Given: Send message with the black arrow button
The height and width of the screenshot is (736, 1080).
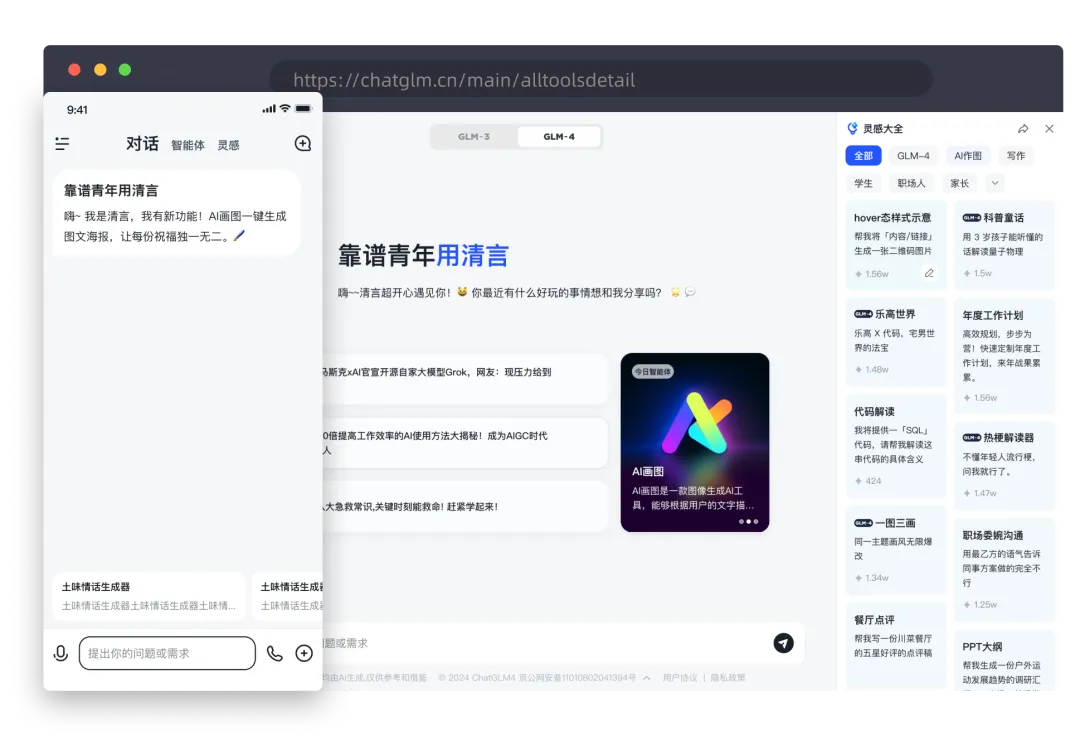Looking at the screenshot, I should coord(783,643).
